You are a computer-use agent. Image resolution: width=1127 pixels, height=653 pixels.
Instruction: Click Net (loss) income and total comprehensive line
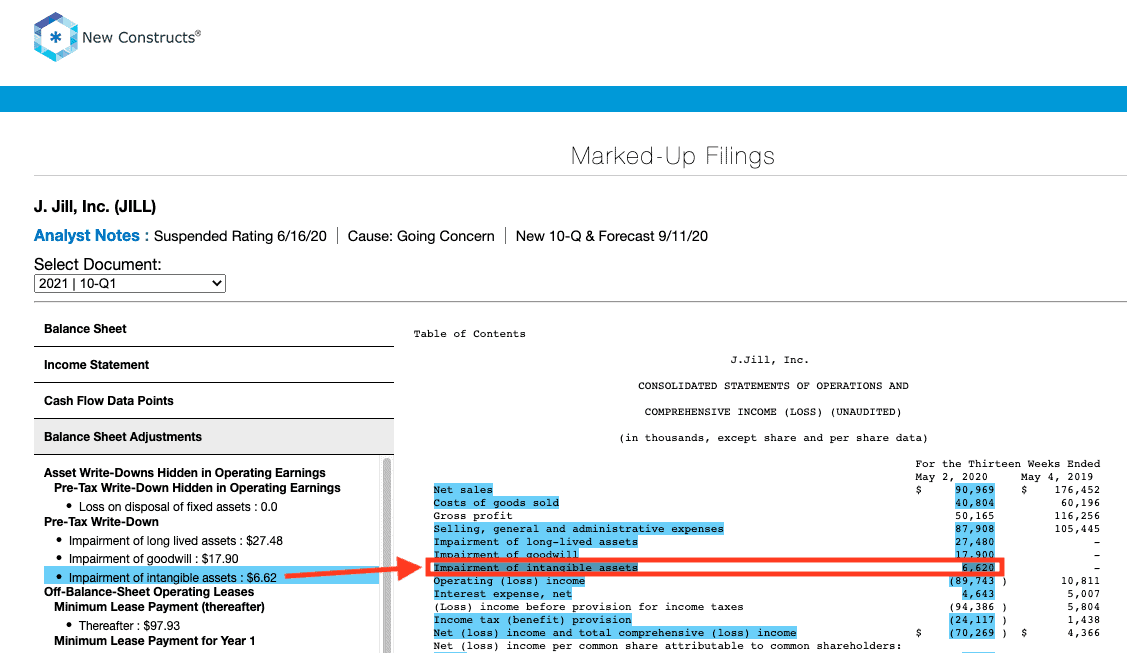pos(615,632)
